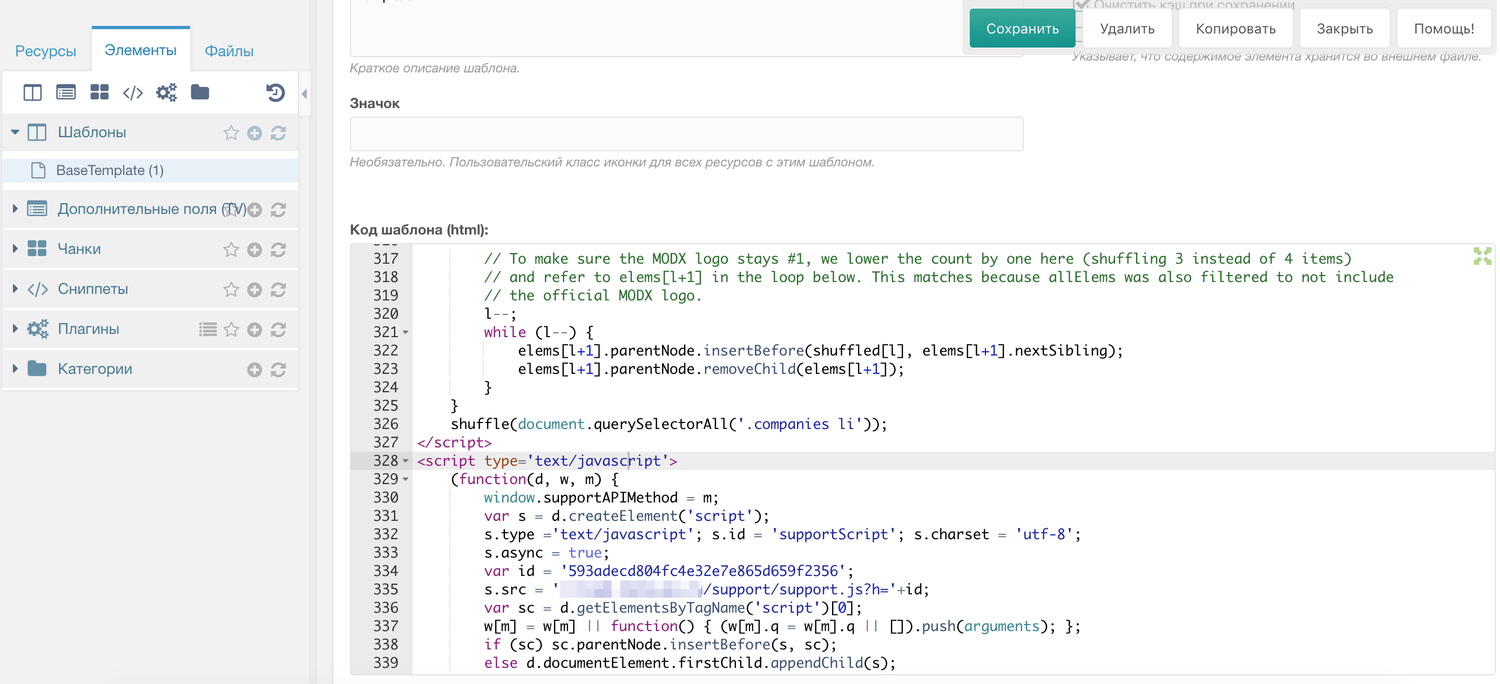Open BaseTemplate (1) in the tree
This screenshot has width=1500, height=684.
point(110,171)
